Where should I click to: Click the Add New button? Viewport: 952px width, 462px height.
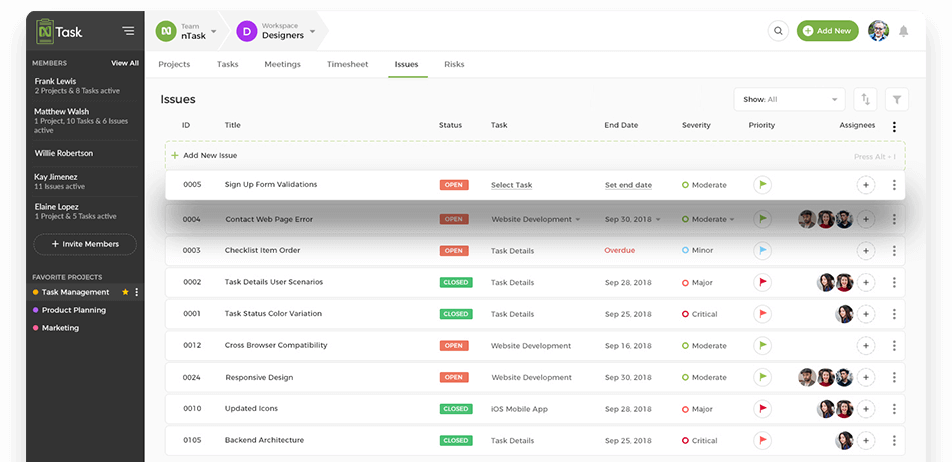[x=827, y=31]
